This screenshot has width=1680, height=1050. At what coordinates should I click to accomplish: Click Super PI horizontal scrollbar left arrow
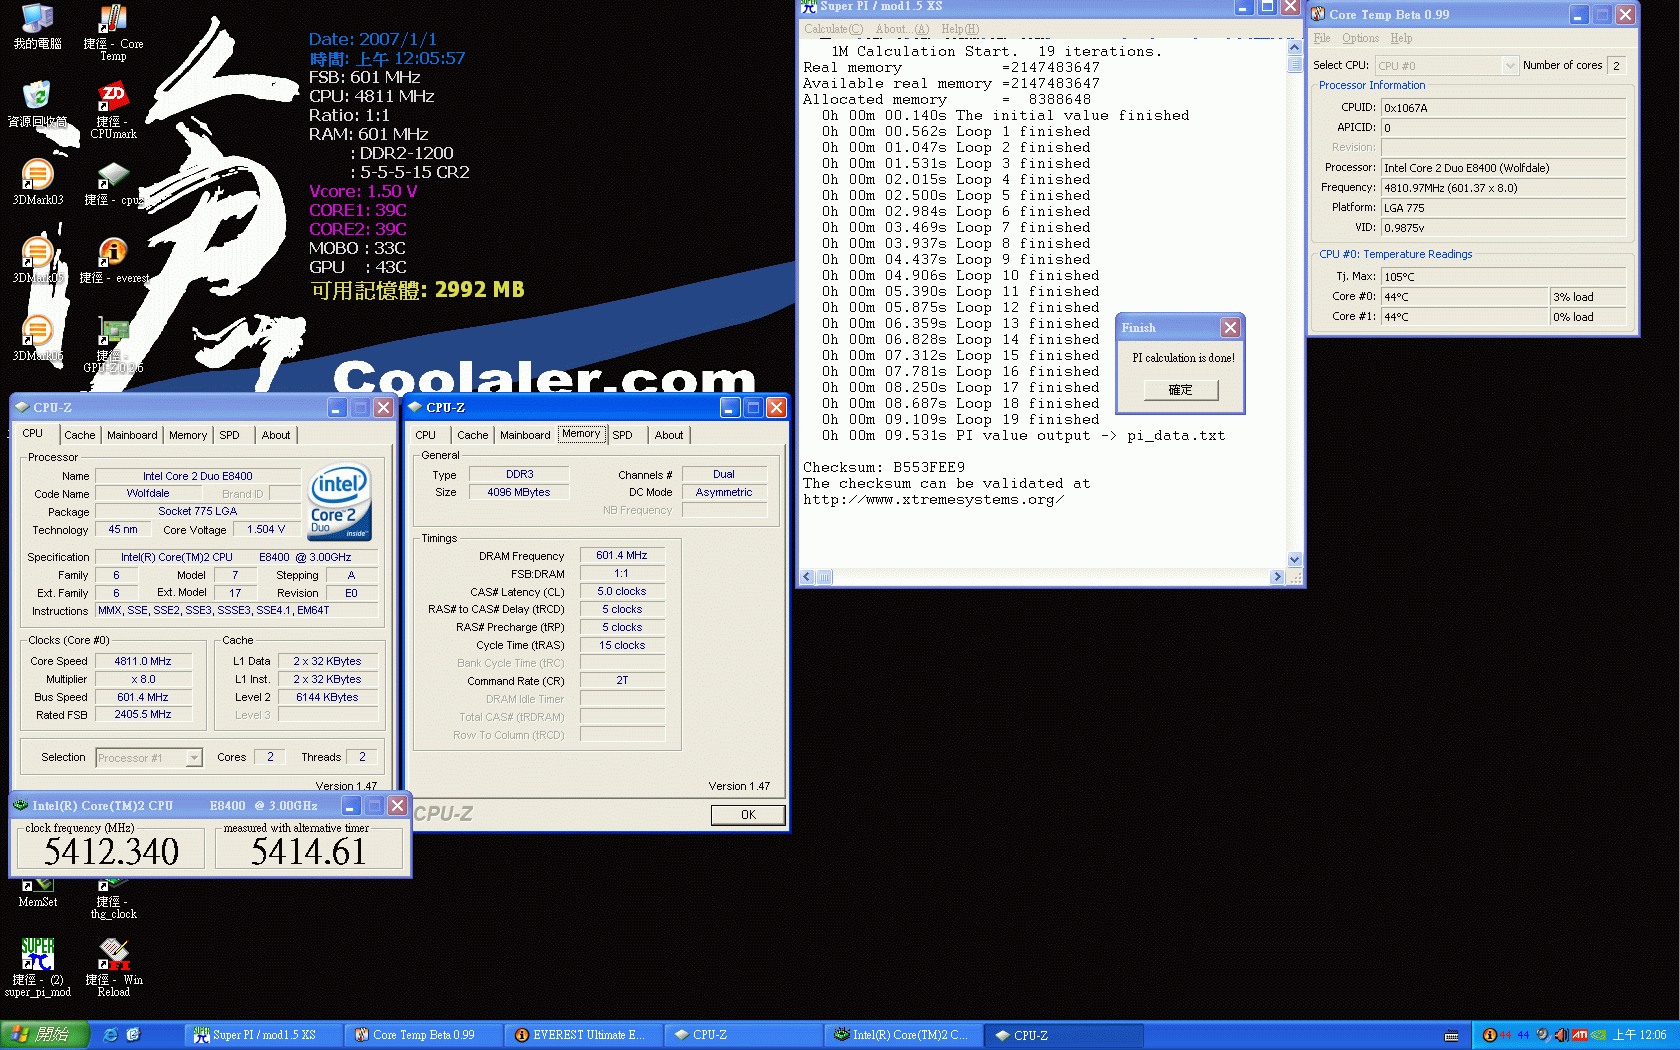[x=808, y=577]
